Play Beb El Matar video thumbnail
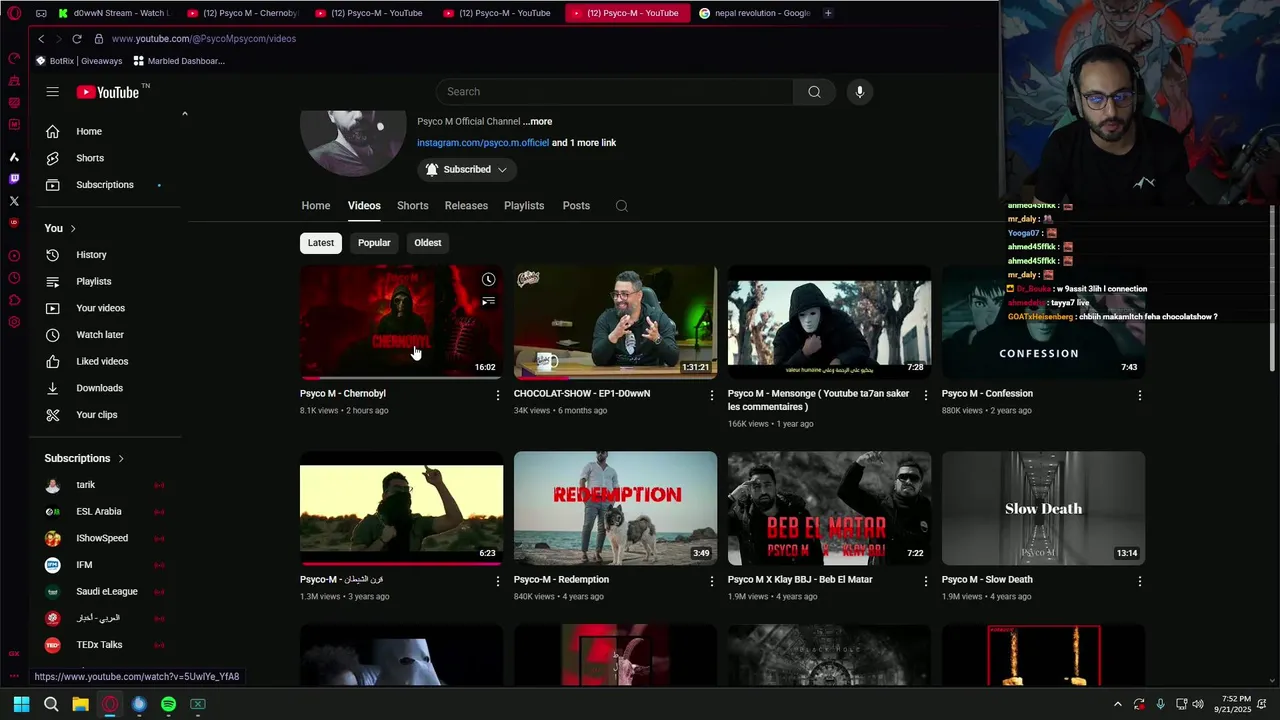 829,508
